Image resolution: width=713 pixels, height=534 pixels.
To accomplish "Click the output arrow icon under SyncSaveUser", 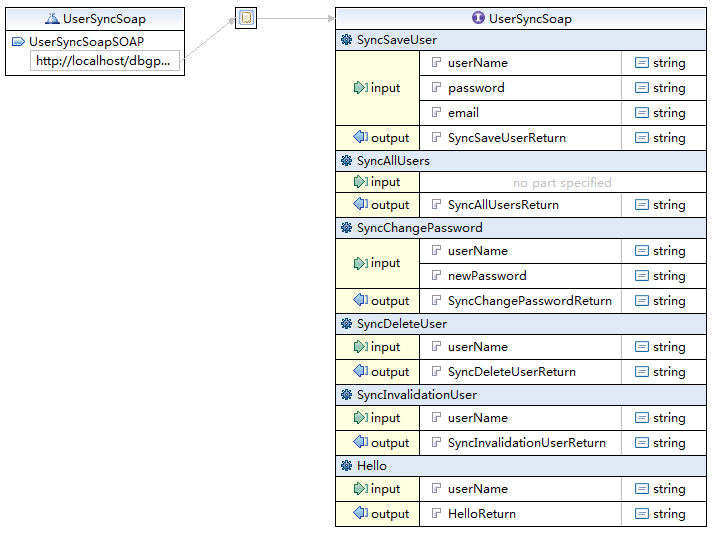I will 361,136.
